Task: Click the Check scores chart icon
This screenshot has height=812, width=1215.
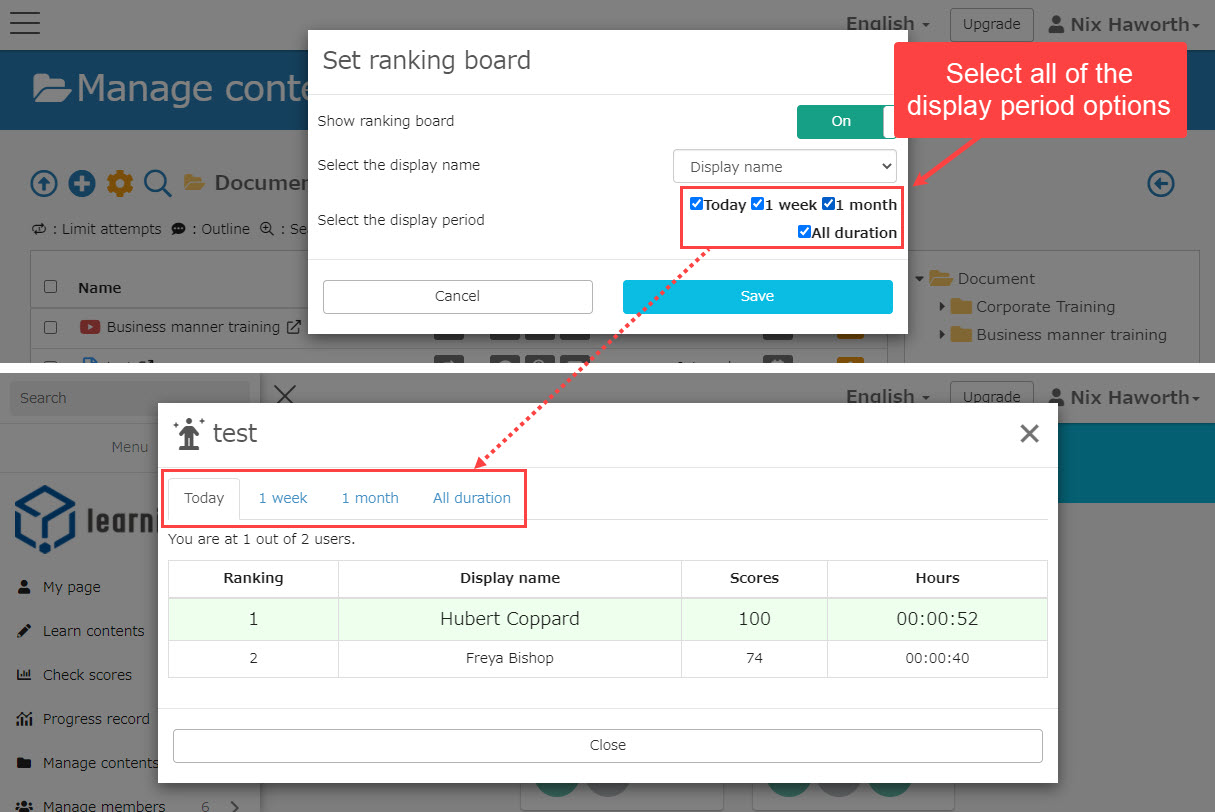Action: (x=24, y=675)
